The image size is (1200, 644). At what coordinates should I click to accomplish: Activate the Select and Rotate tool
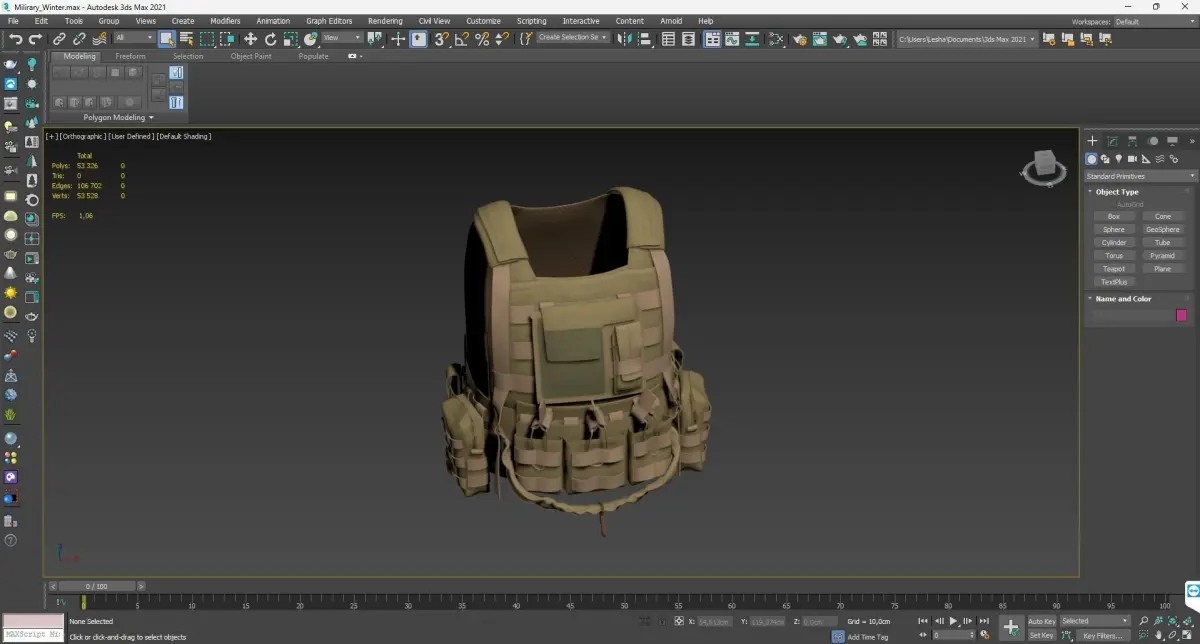[270, 39]
